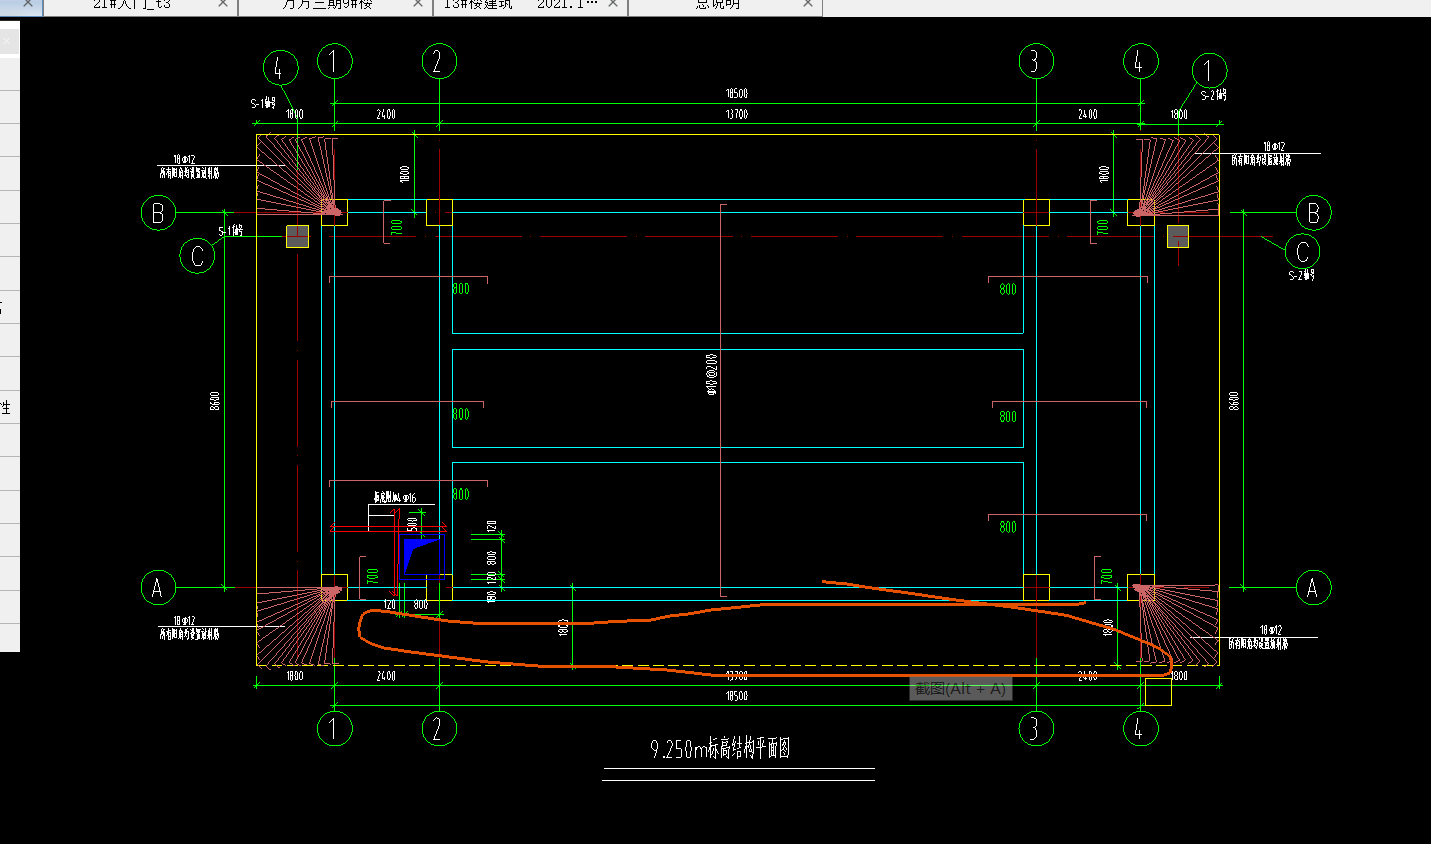Select the 2400 dimension at top left
Screen dimensions: 1431x844
point(386,115)
